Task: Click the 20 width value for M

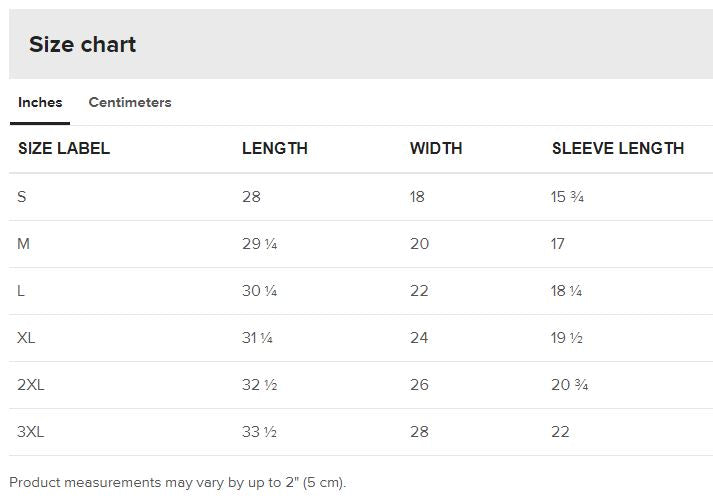Action: coord(419,243)
